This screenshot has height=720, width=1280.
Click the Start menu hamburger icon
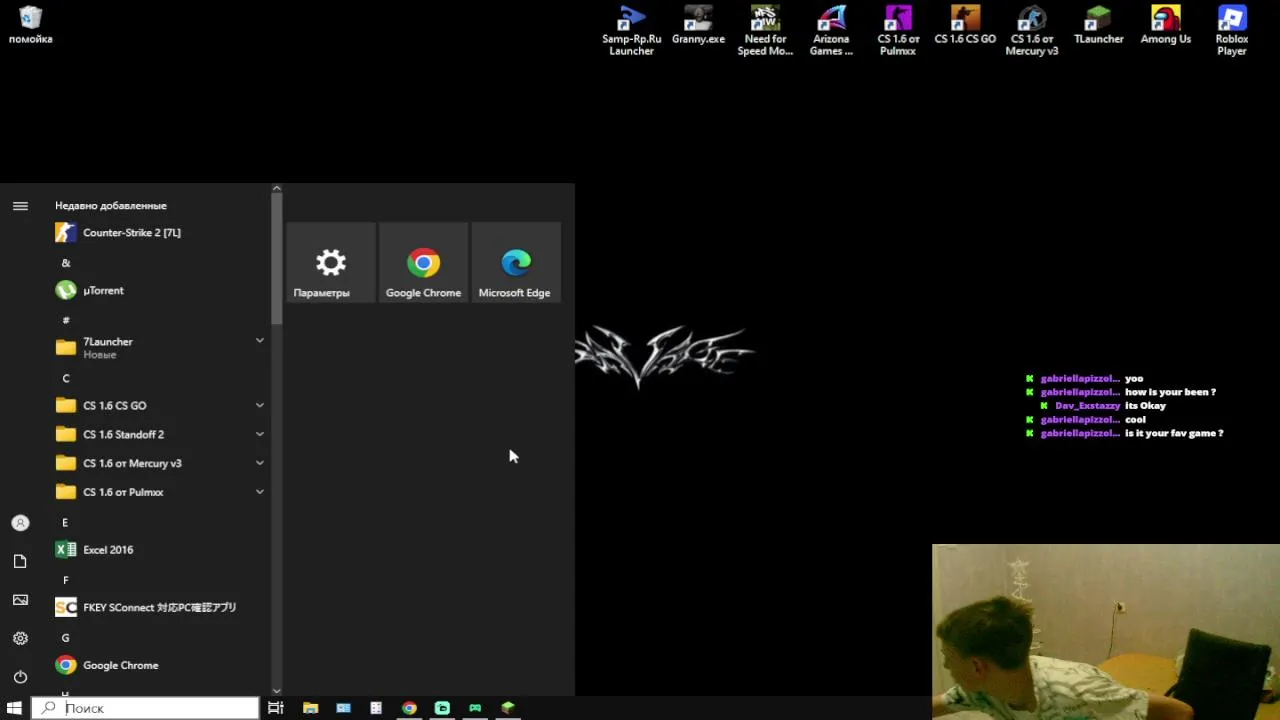(x=20, y=205)
